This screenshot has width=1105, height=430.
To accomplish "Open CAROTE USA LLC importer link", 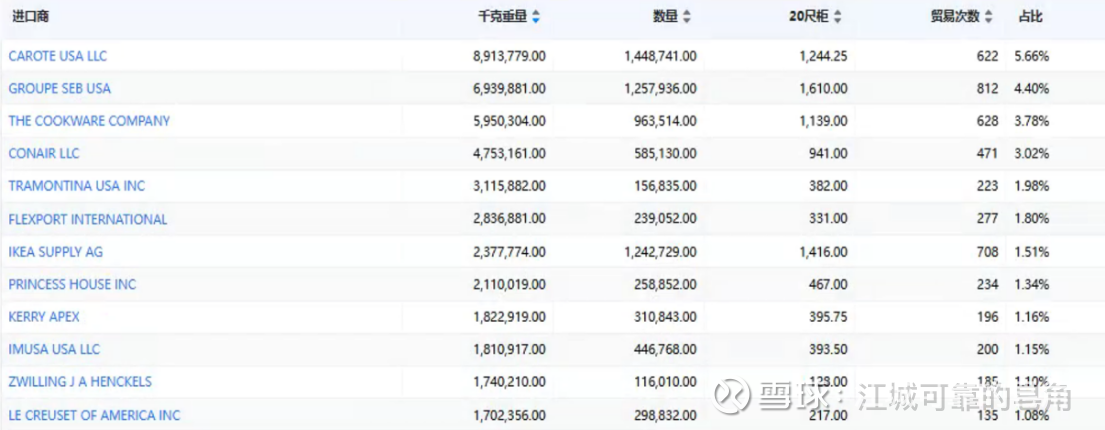I will [x=58, y=56].
